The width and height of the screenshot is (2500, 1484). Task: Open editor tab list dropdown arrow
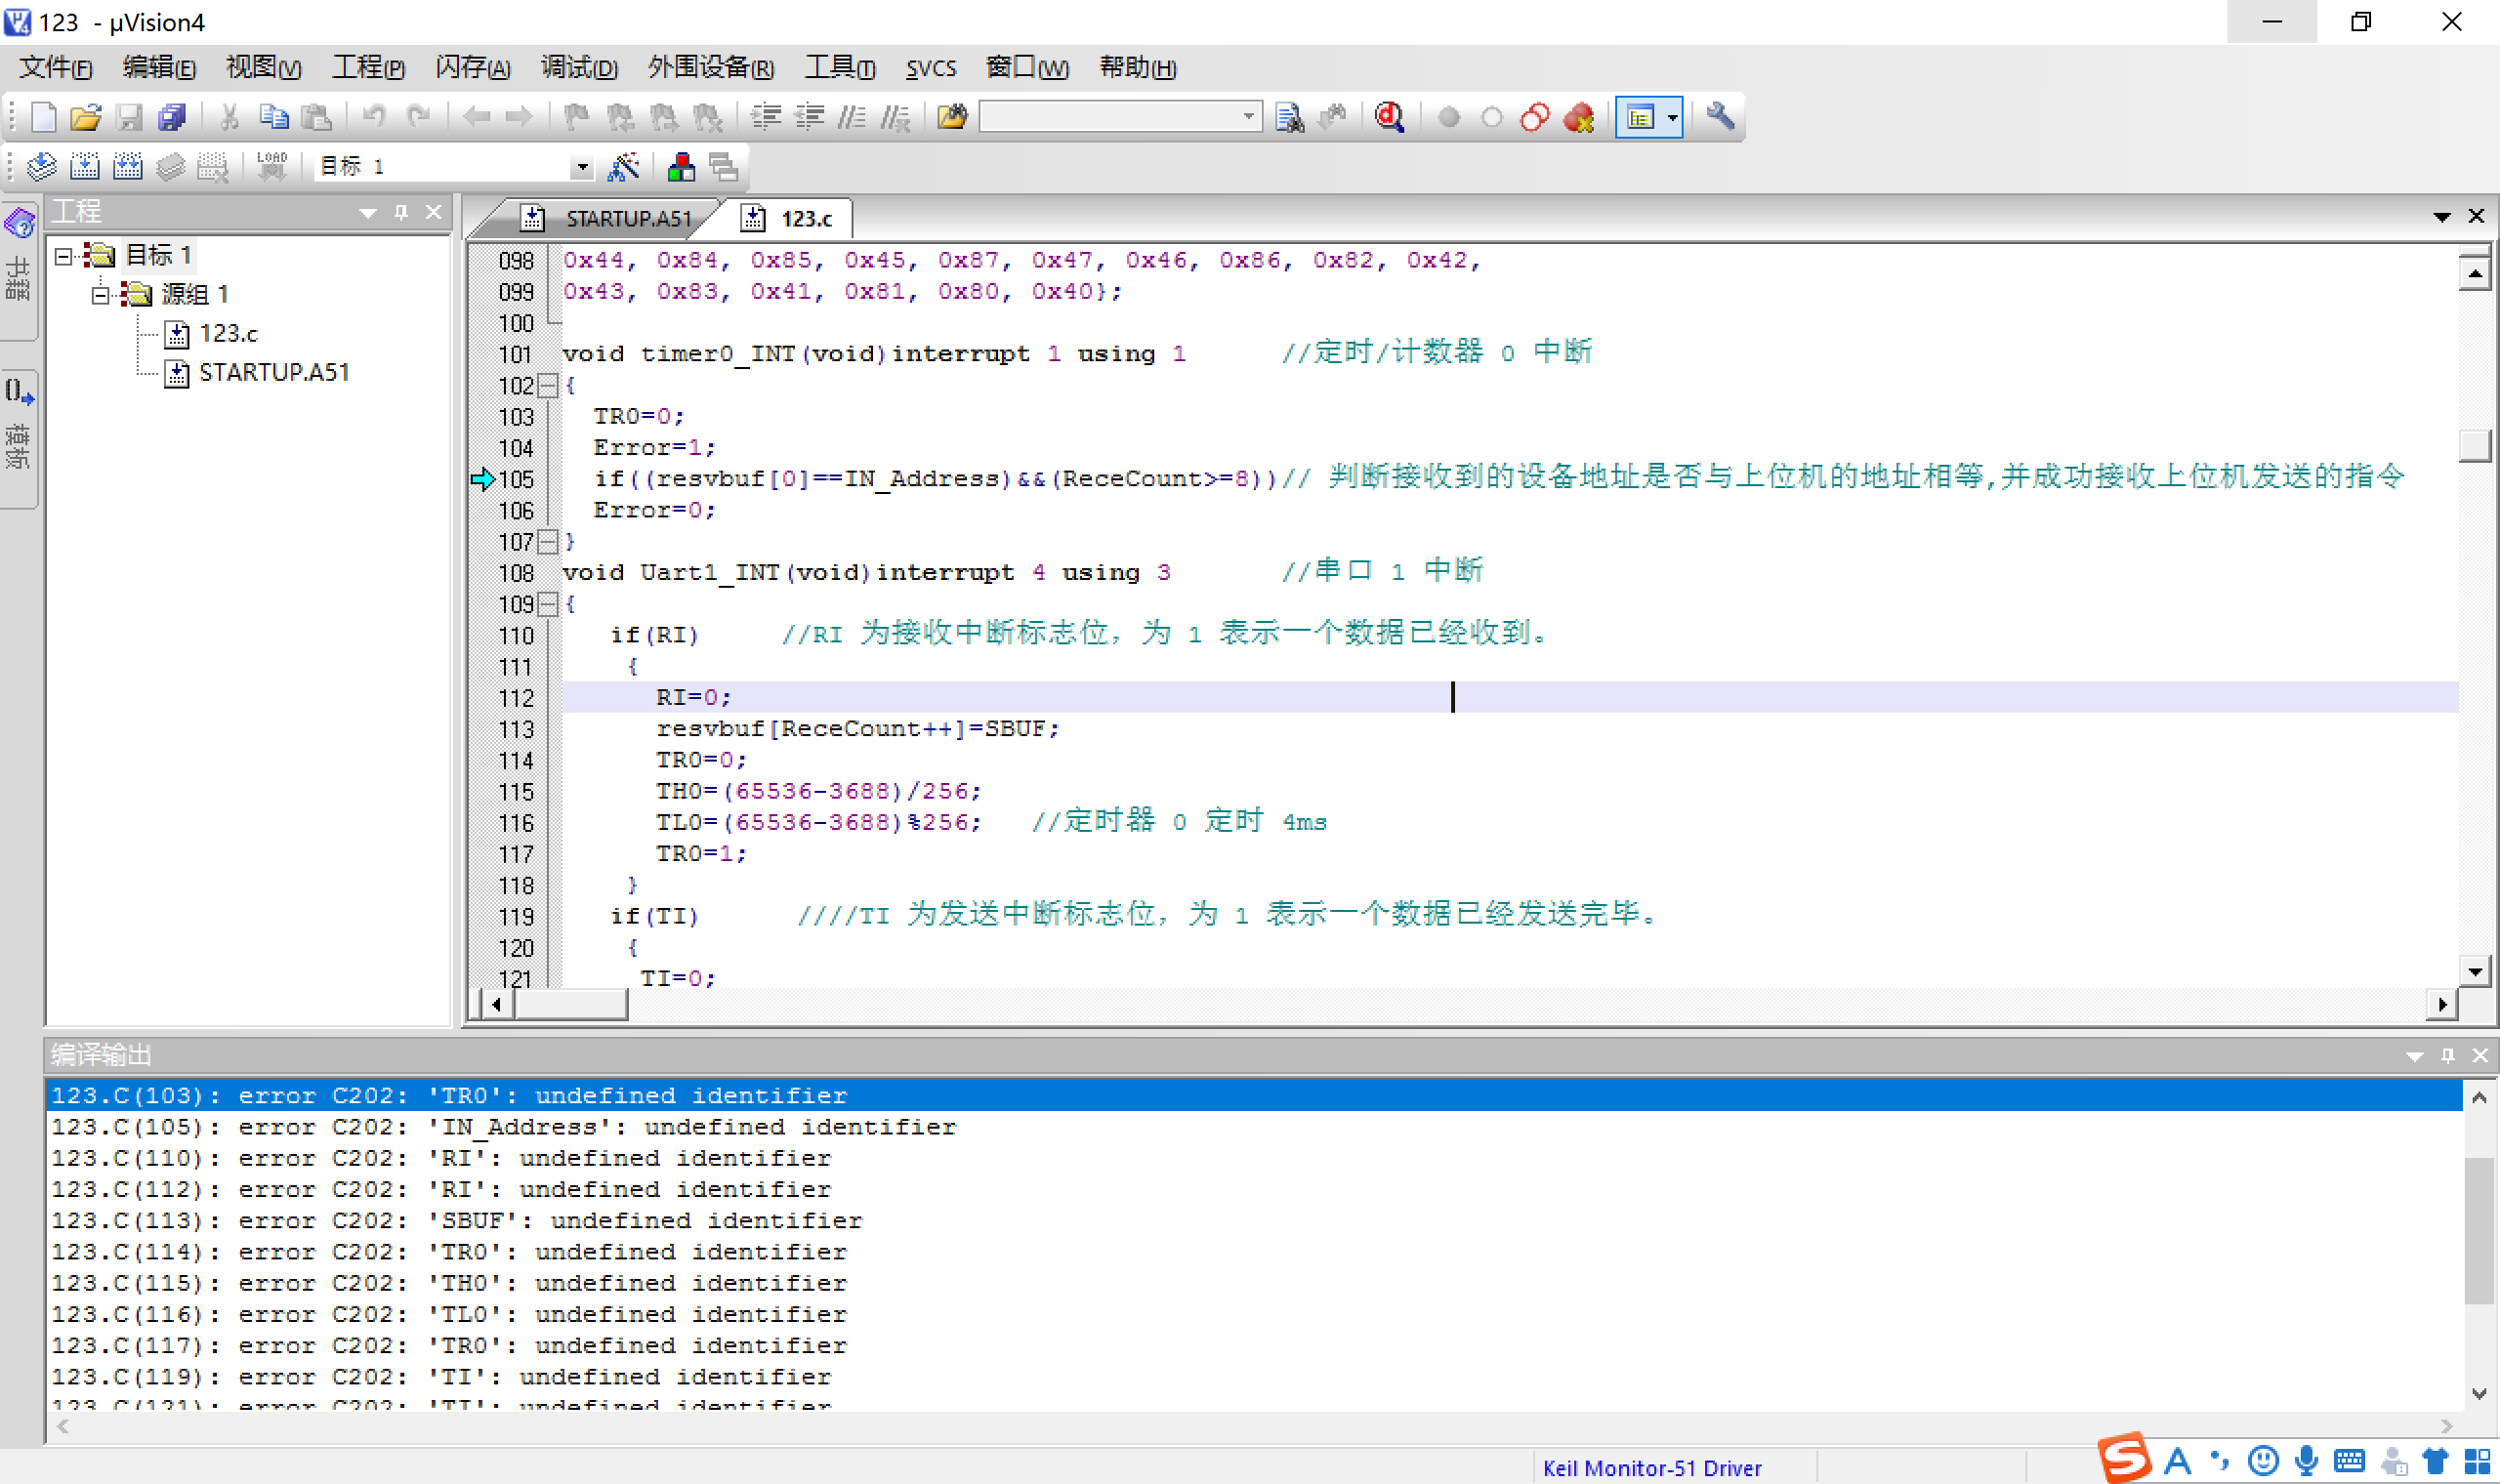[x=2441, y=217]
